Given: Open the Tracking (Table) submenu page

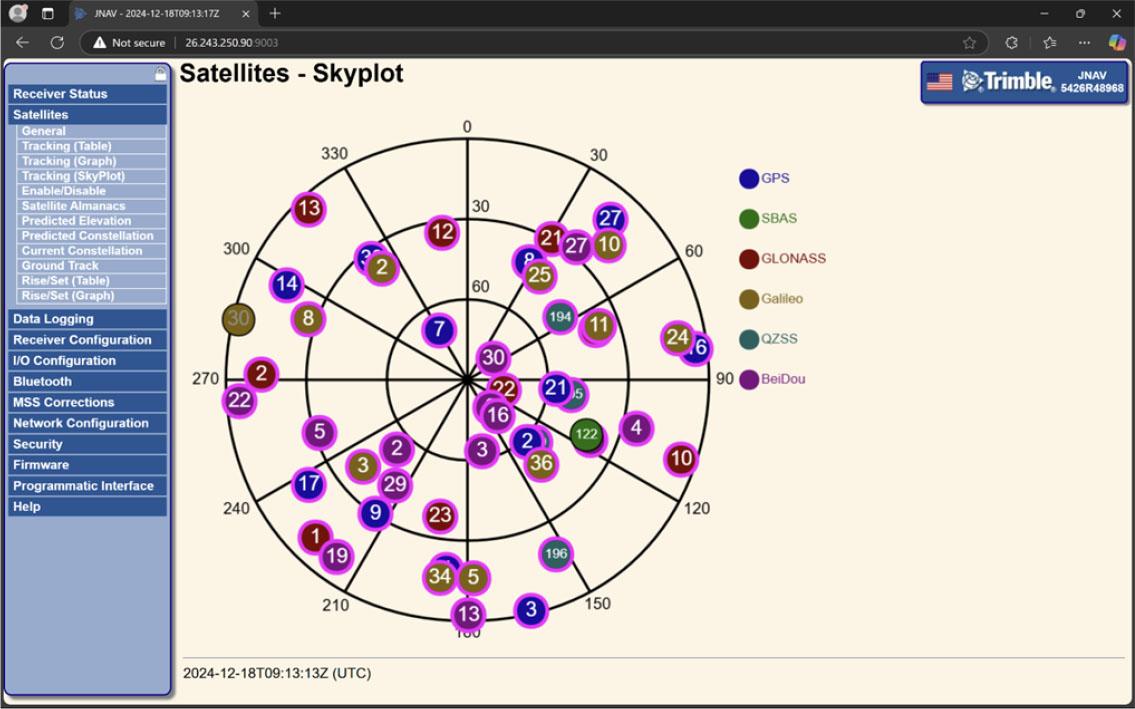Looking at the screenshot, I should (x=66, y=146).
